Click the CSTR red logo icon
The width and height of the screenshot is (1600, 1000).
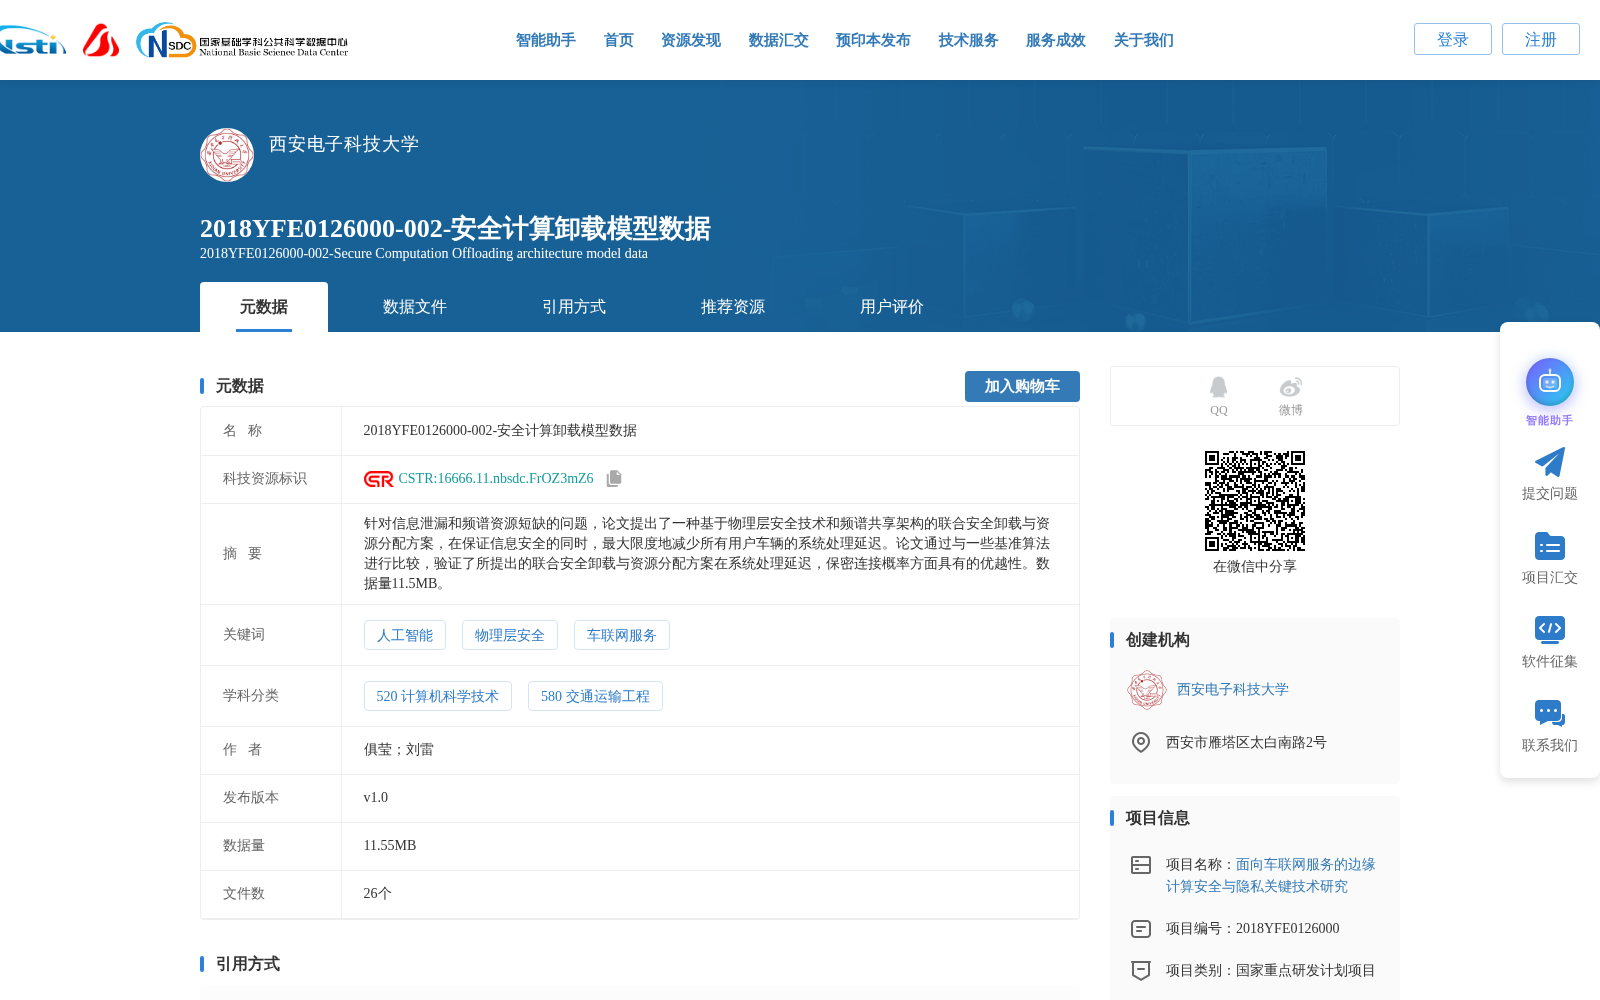click(x=378, y=479)
